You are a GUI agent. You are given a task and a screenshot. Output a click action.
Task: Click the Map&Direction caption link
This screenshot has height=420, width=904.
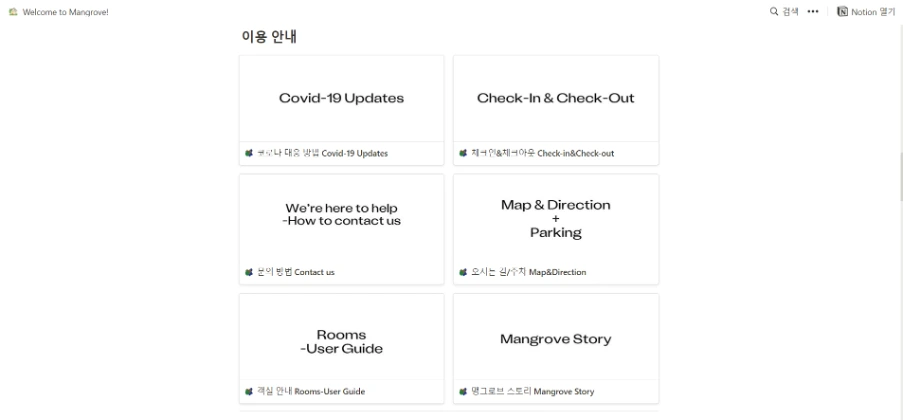(529, 272)
